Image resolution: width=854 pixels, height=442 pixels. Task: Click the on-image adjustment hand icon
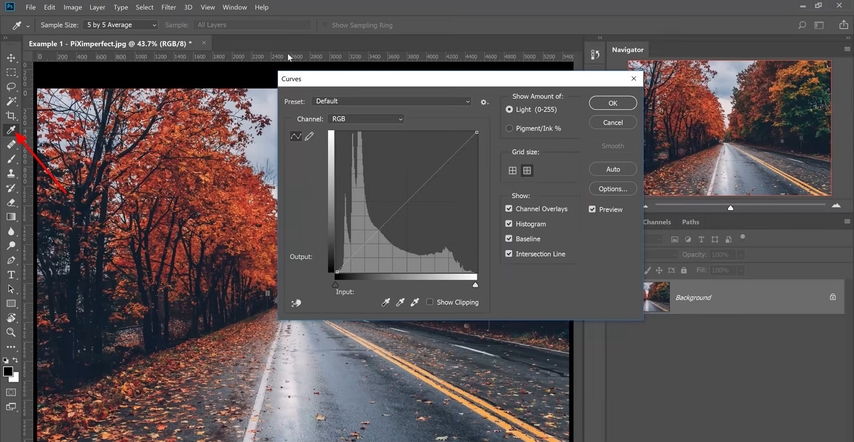click(x=296, y=303)
